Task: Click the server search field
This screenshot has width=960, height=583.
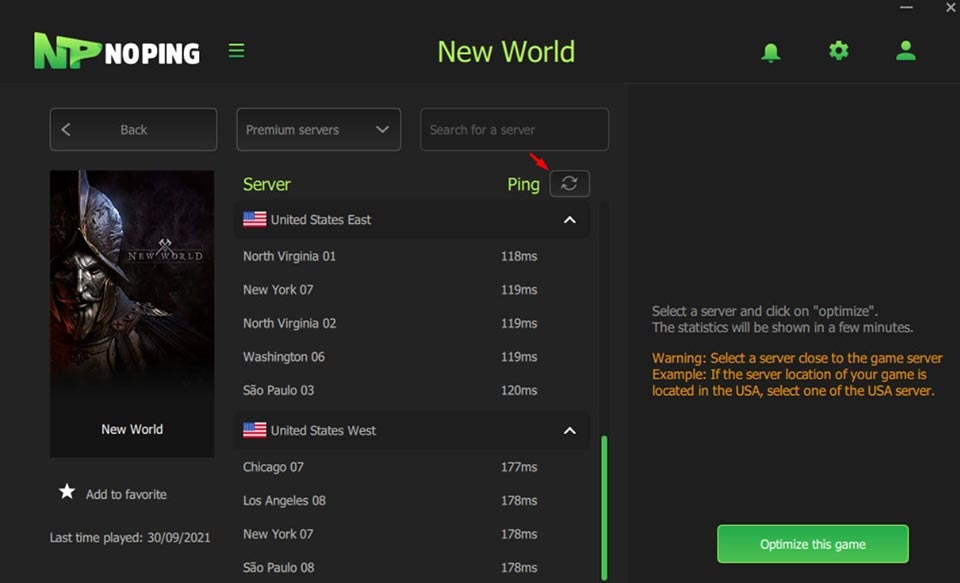Action: 514,129
